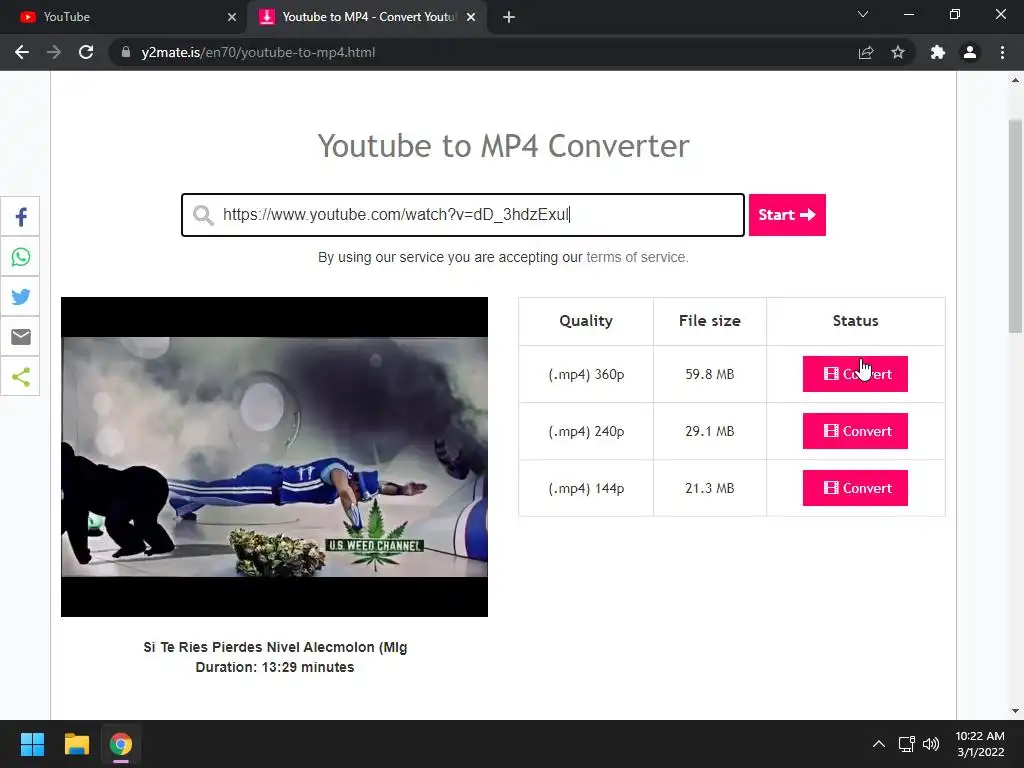Screen dimensions: 1024x768
Task: Select the Youtube to MP4 tab
Action: click(366, 17)
